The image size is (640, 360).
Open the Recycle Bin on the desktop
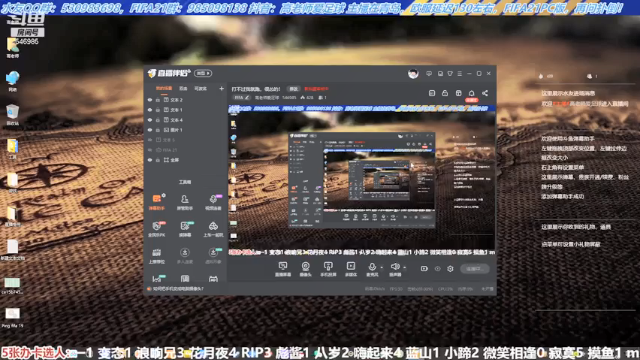click(13, 115)
